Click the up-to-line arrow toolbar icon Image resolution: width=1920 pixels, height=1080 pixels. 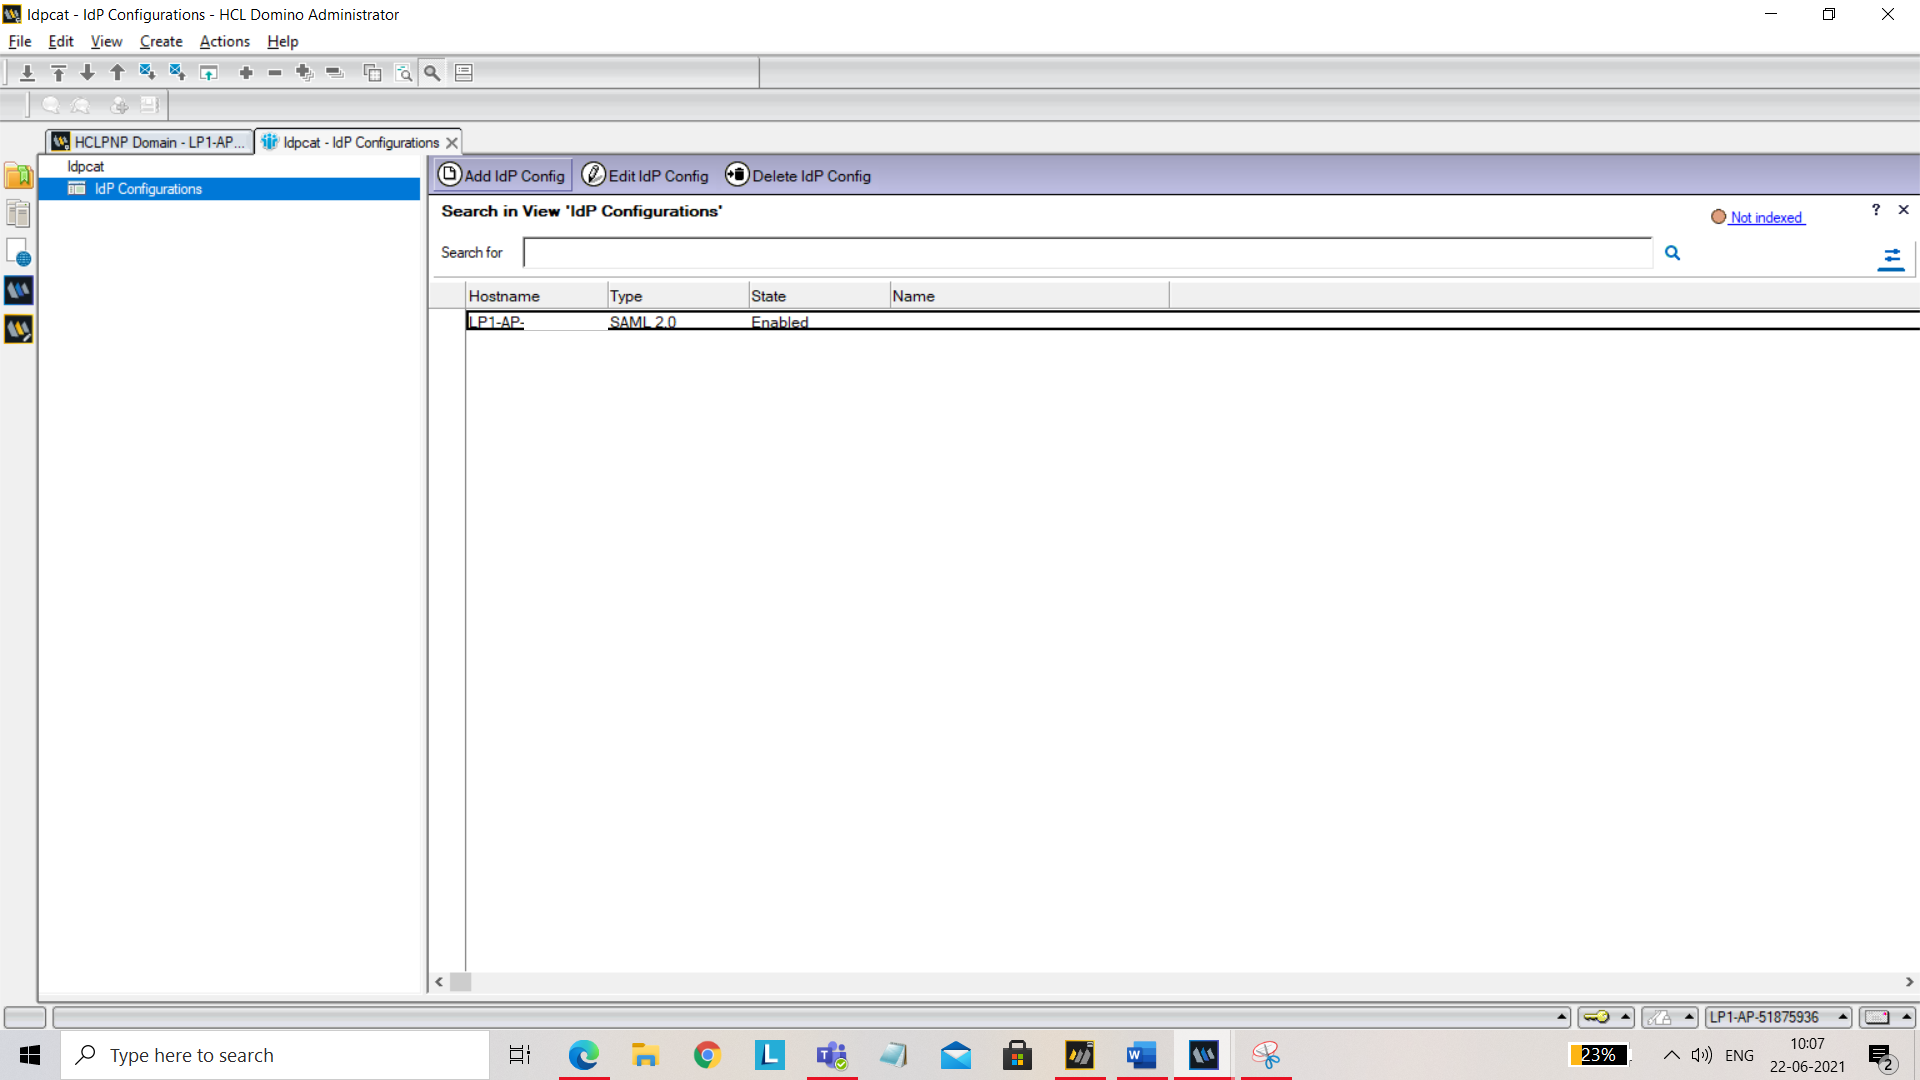(59, 72)
